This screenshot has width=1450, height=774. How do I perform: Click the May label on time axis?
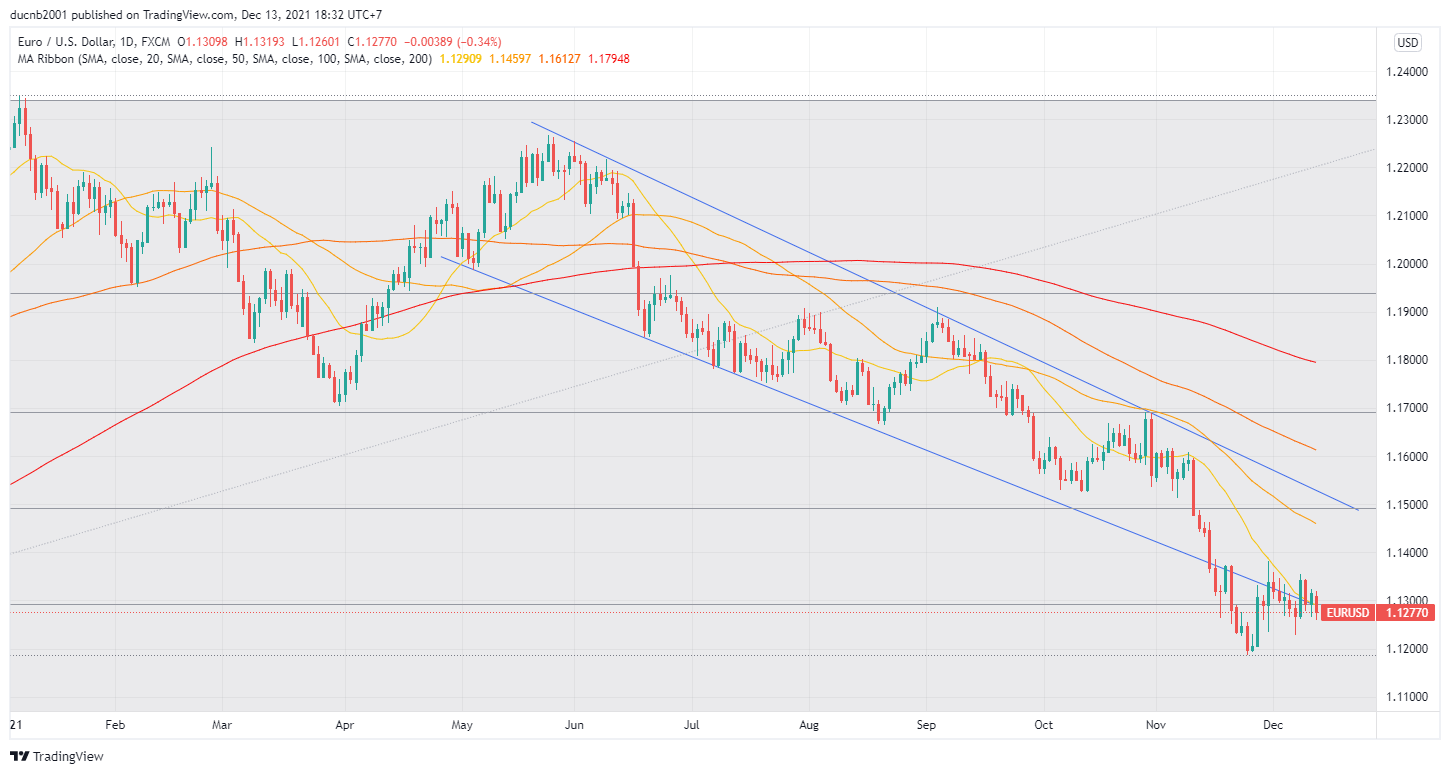pyautogui.click(x=461, y=724)
